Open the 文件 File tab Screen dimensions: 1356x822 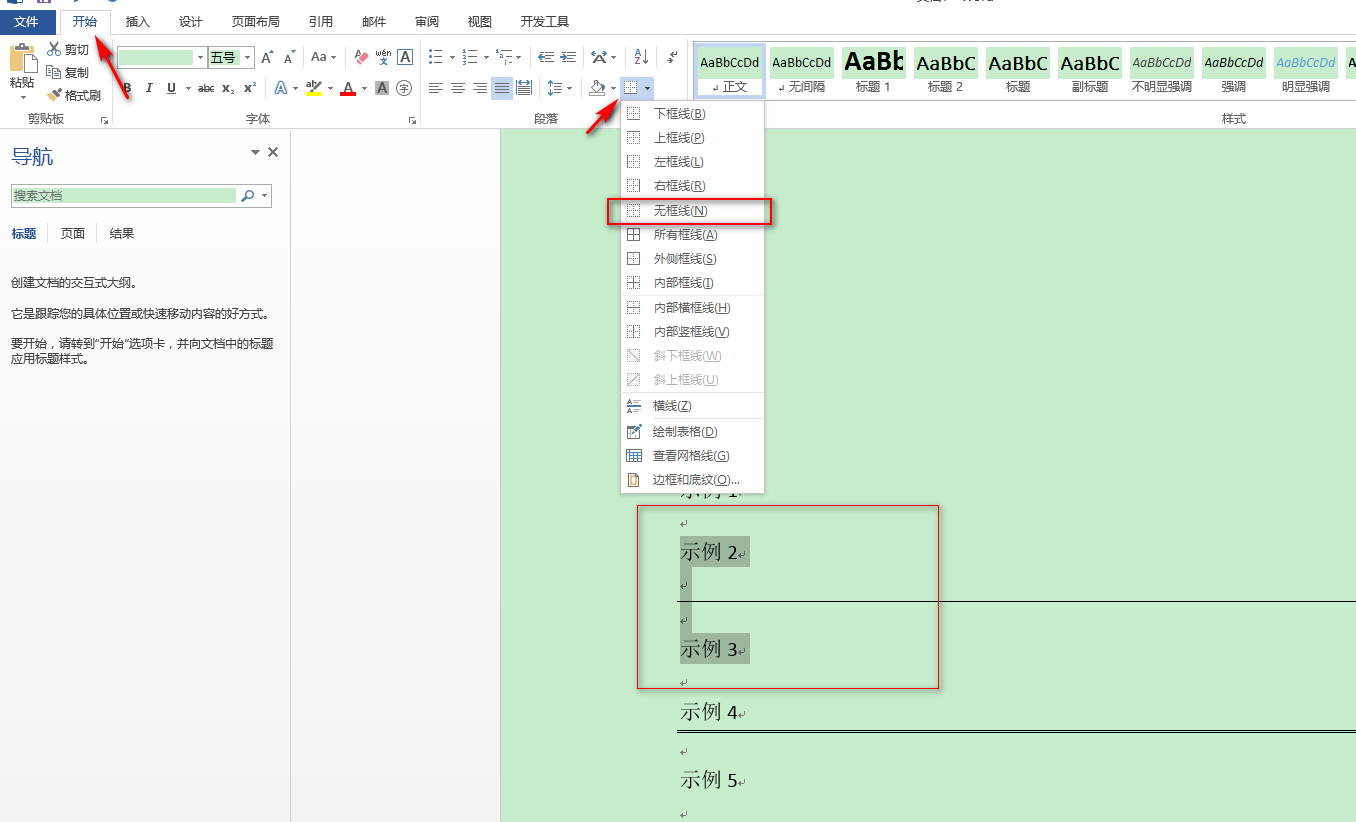(27, 21)
